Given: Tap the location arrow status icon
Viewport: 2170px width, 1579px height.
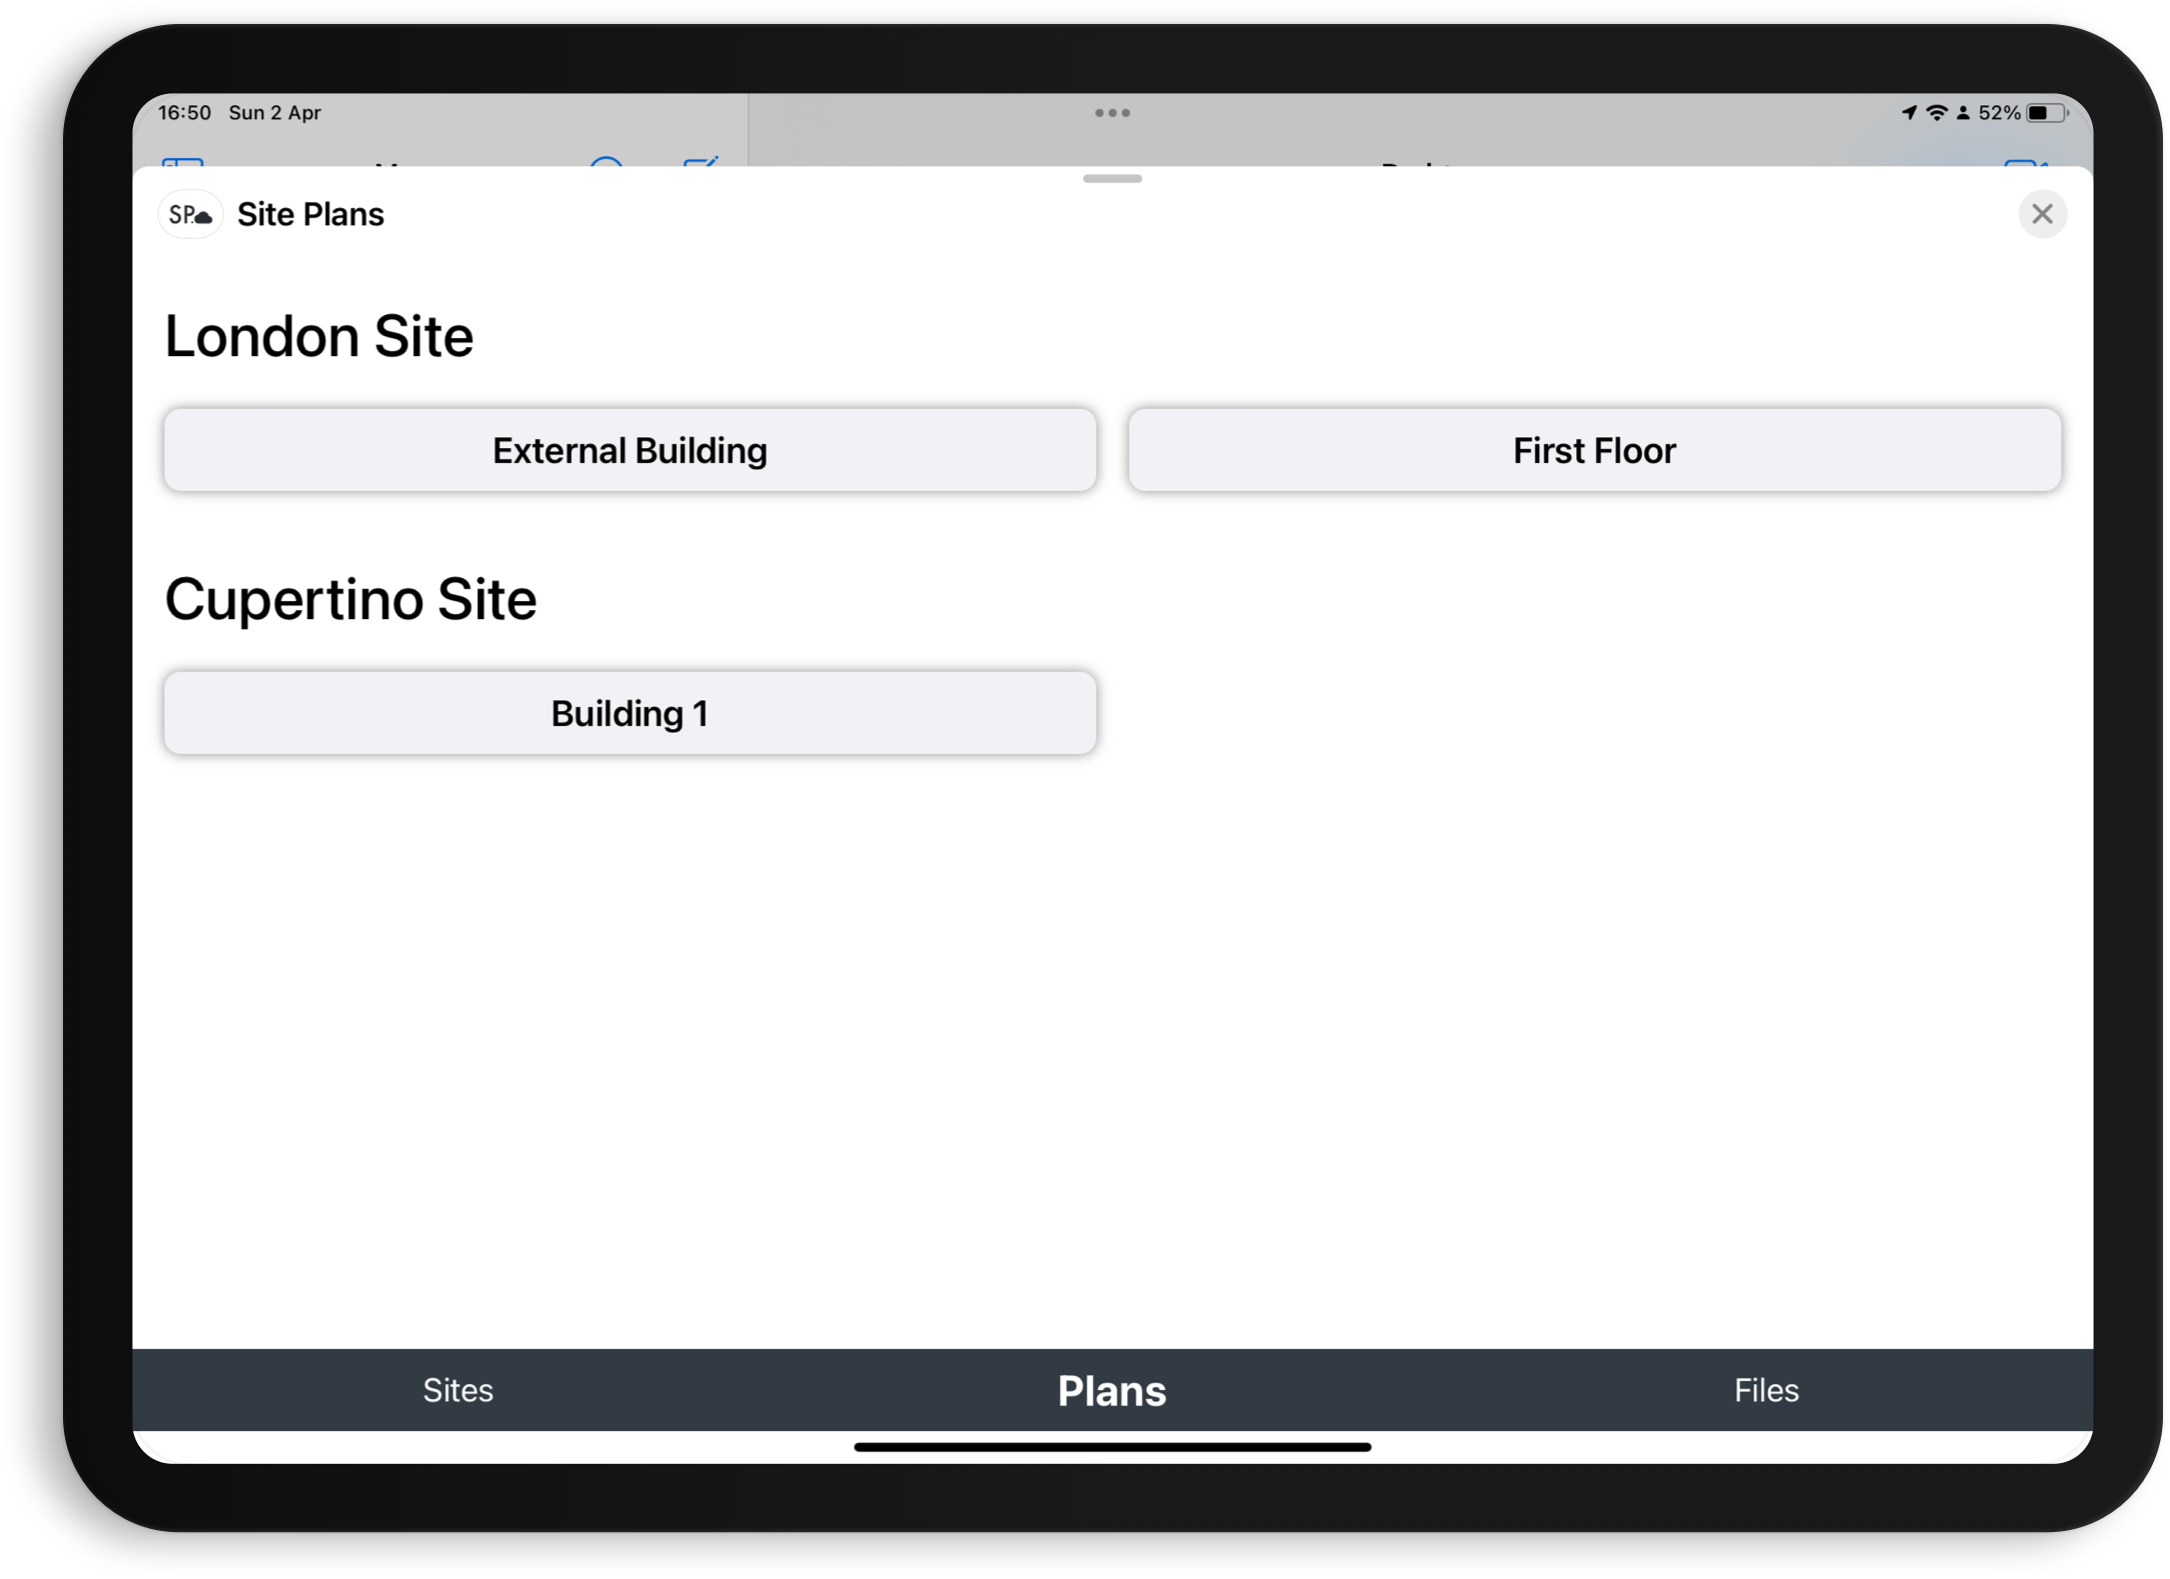Looking at the screenshot, I should point(1909,113).
